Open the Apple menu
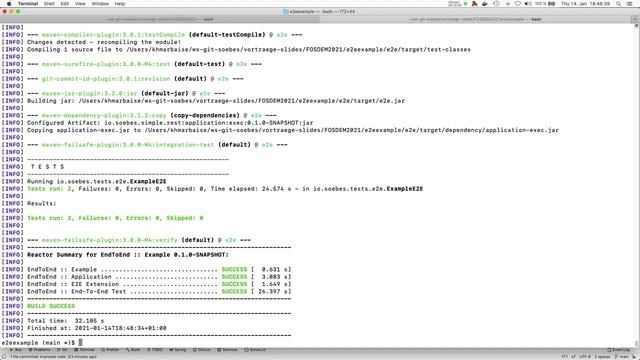 coord(9,4)
